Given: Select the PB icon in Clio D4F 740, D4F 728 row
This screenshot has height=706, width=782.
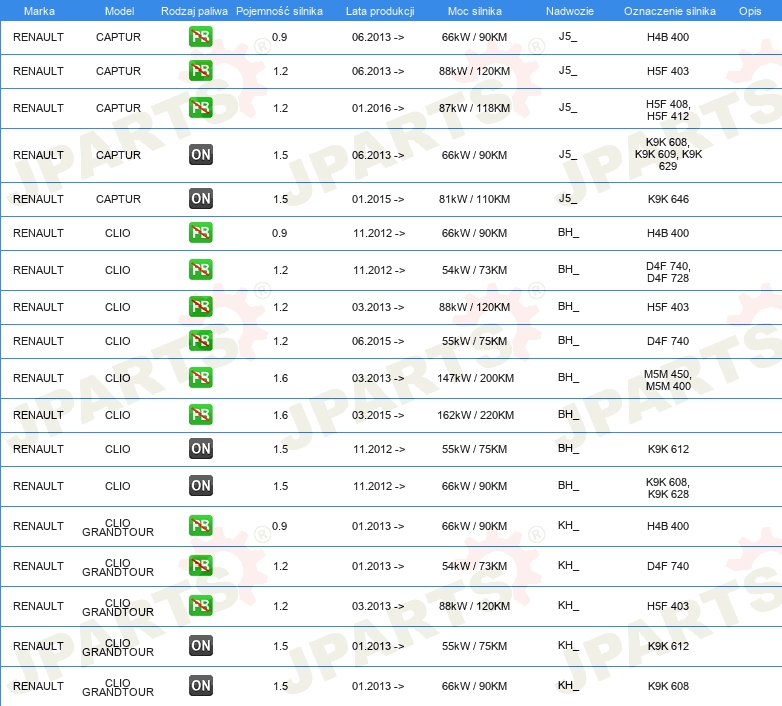Looking at the screenshot, I should [201, 270].
